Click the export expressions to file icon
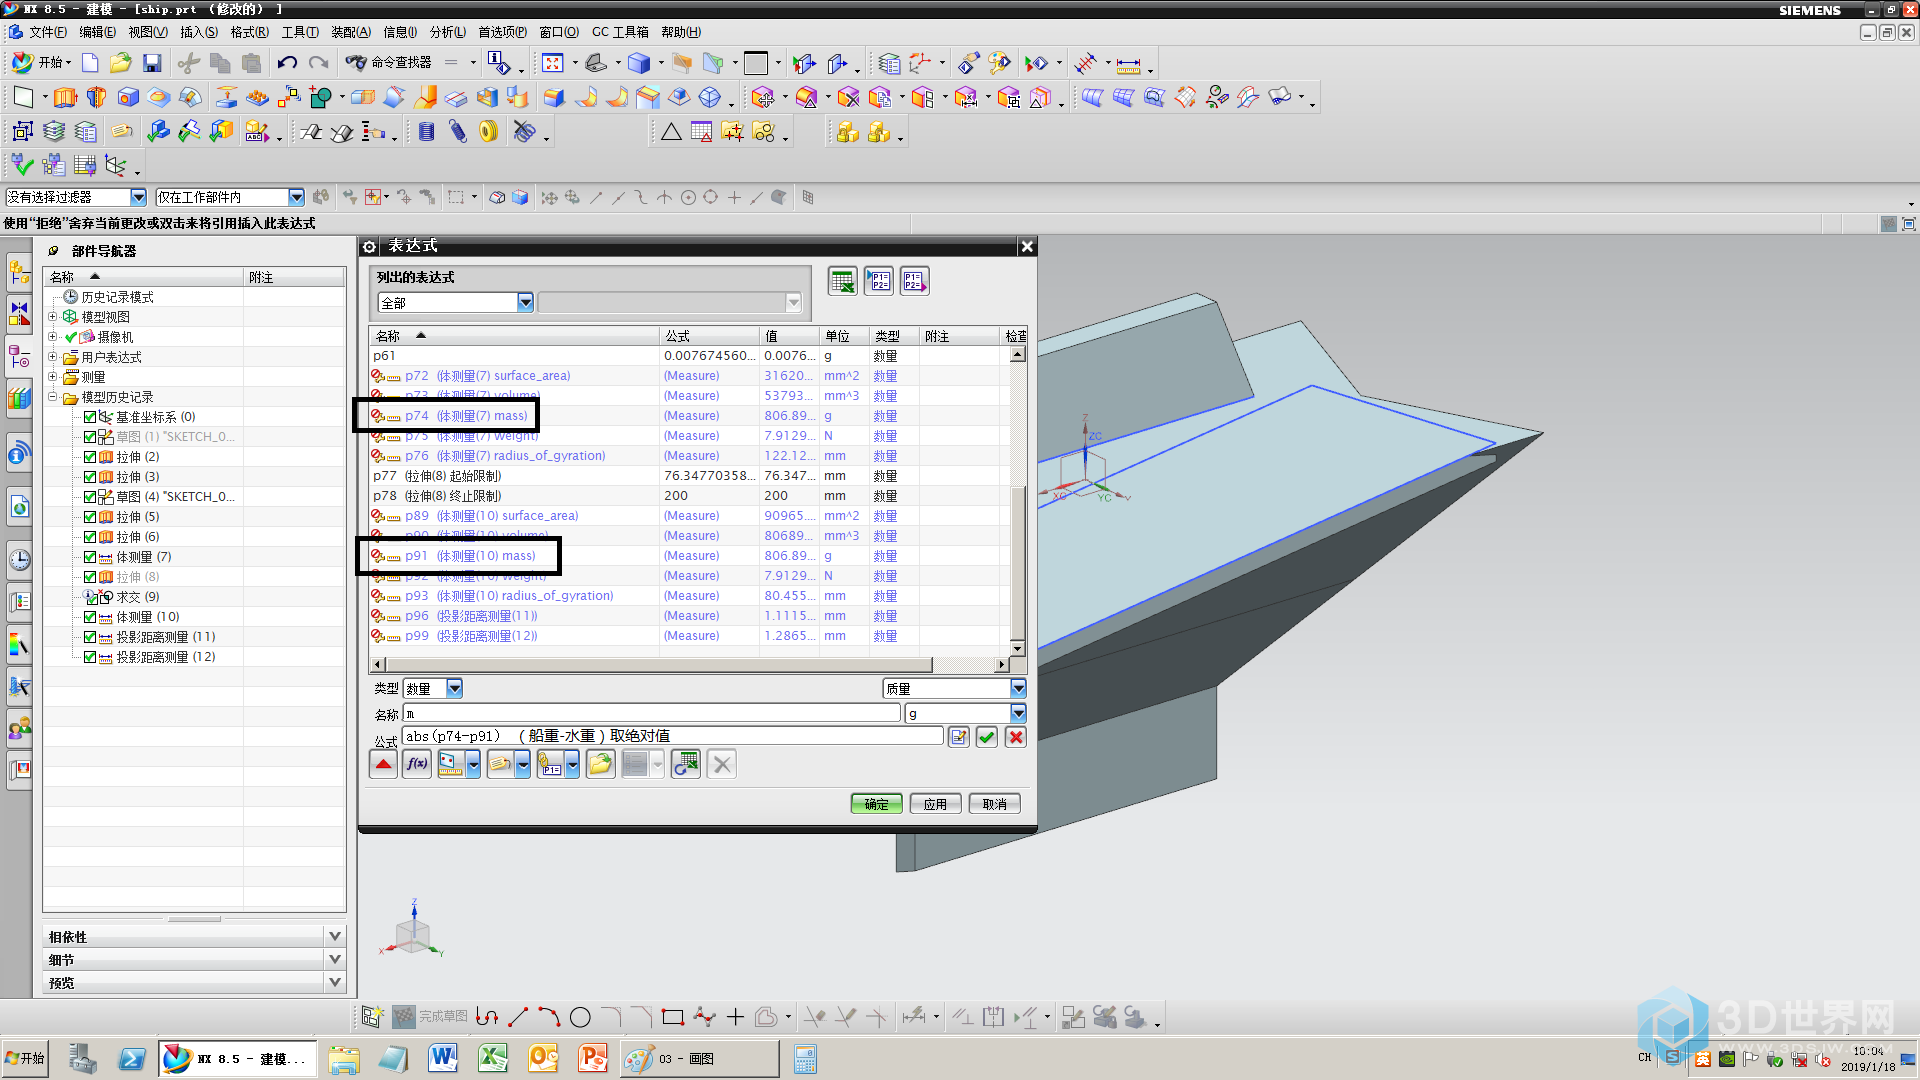 (x=914, y=282)
